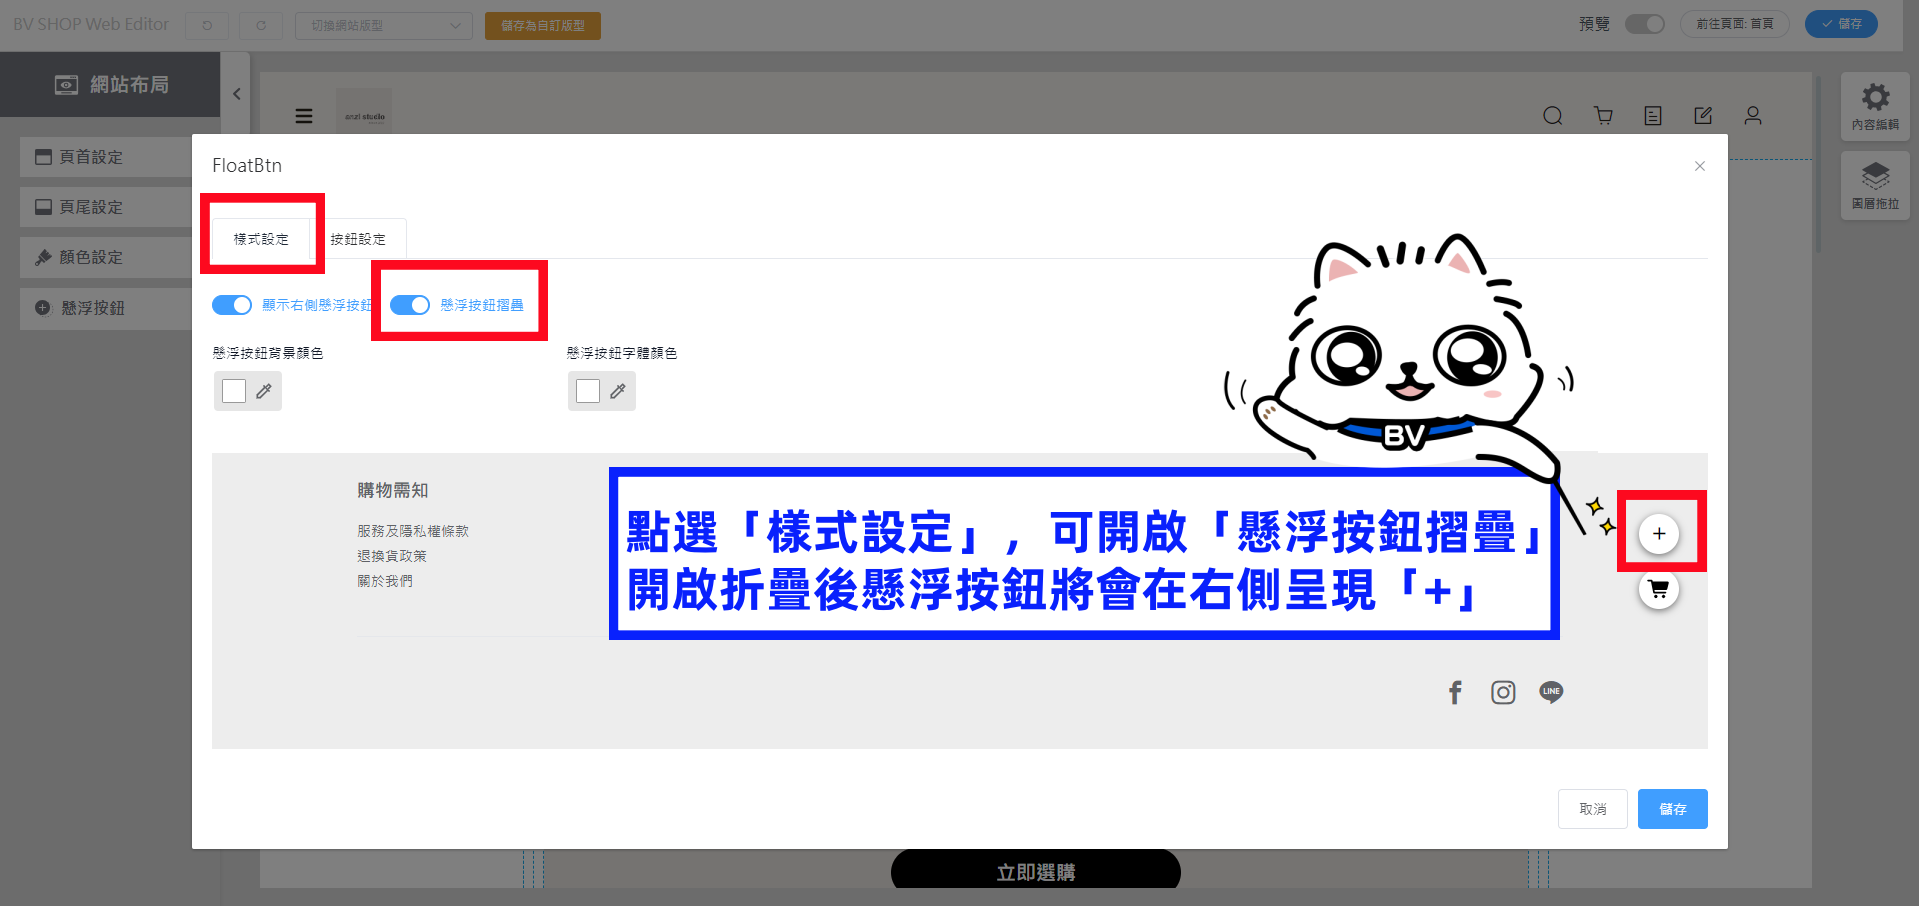Open the member account icon in header
Screen dimensions: 1919x906
click(x=1753, y=116)
